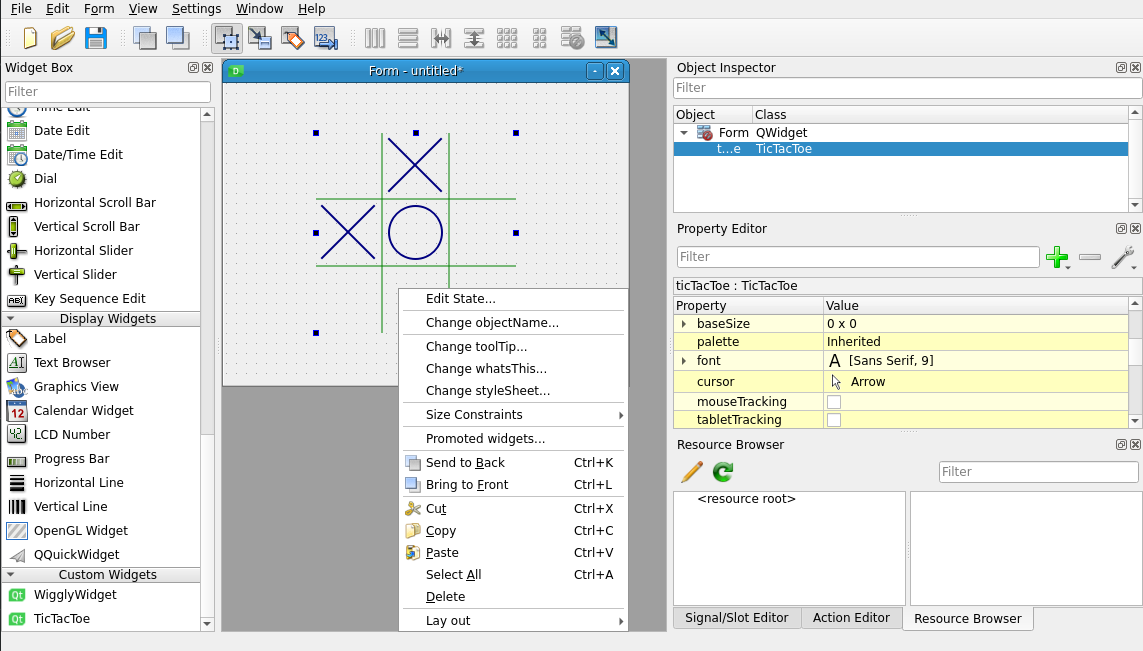Switch to Edit Signals/Slots mode
1143x651 pixels.
click(x=260, y=39)
